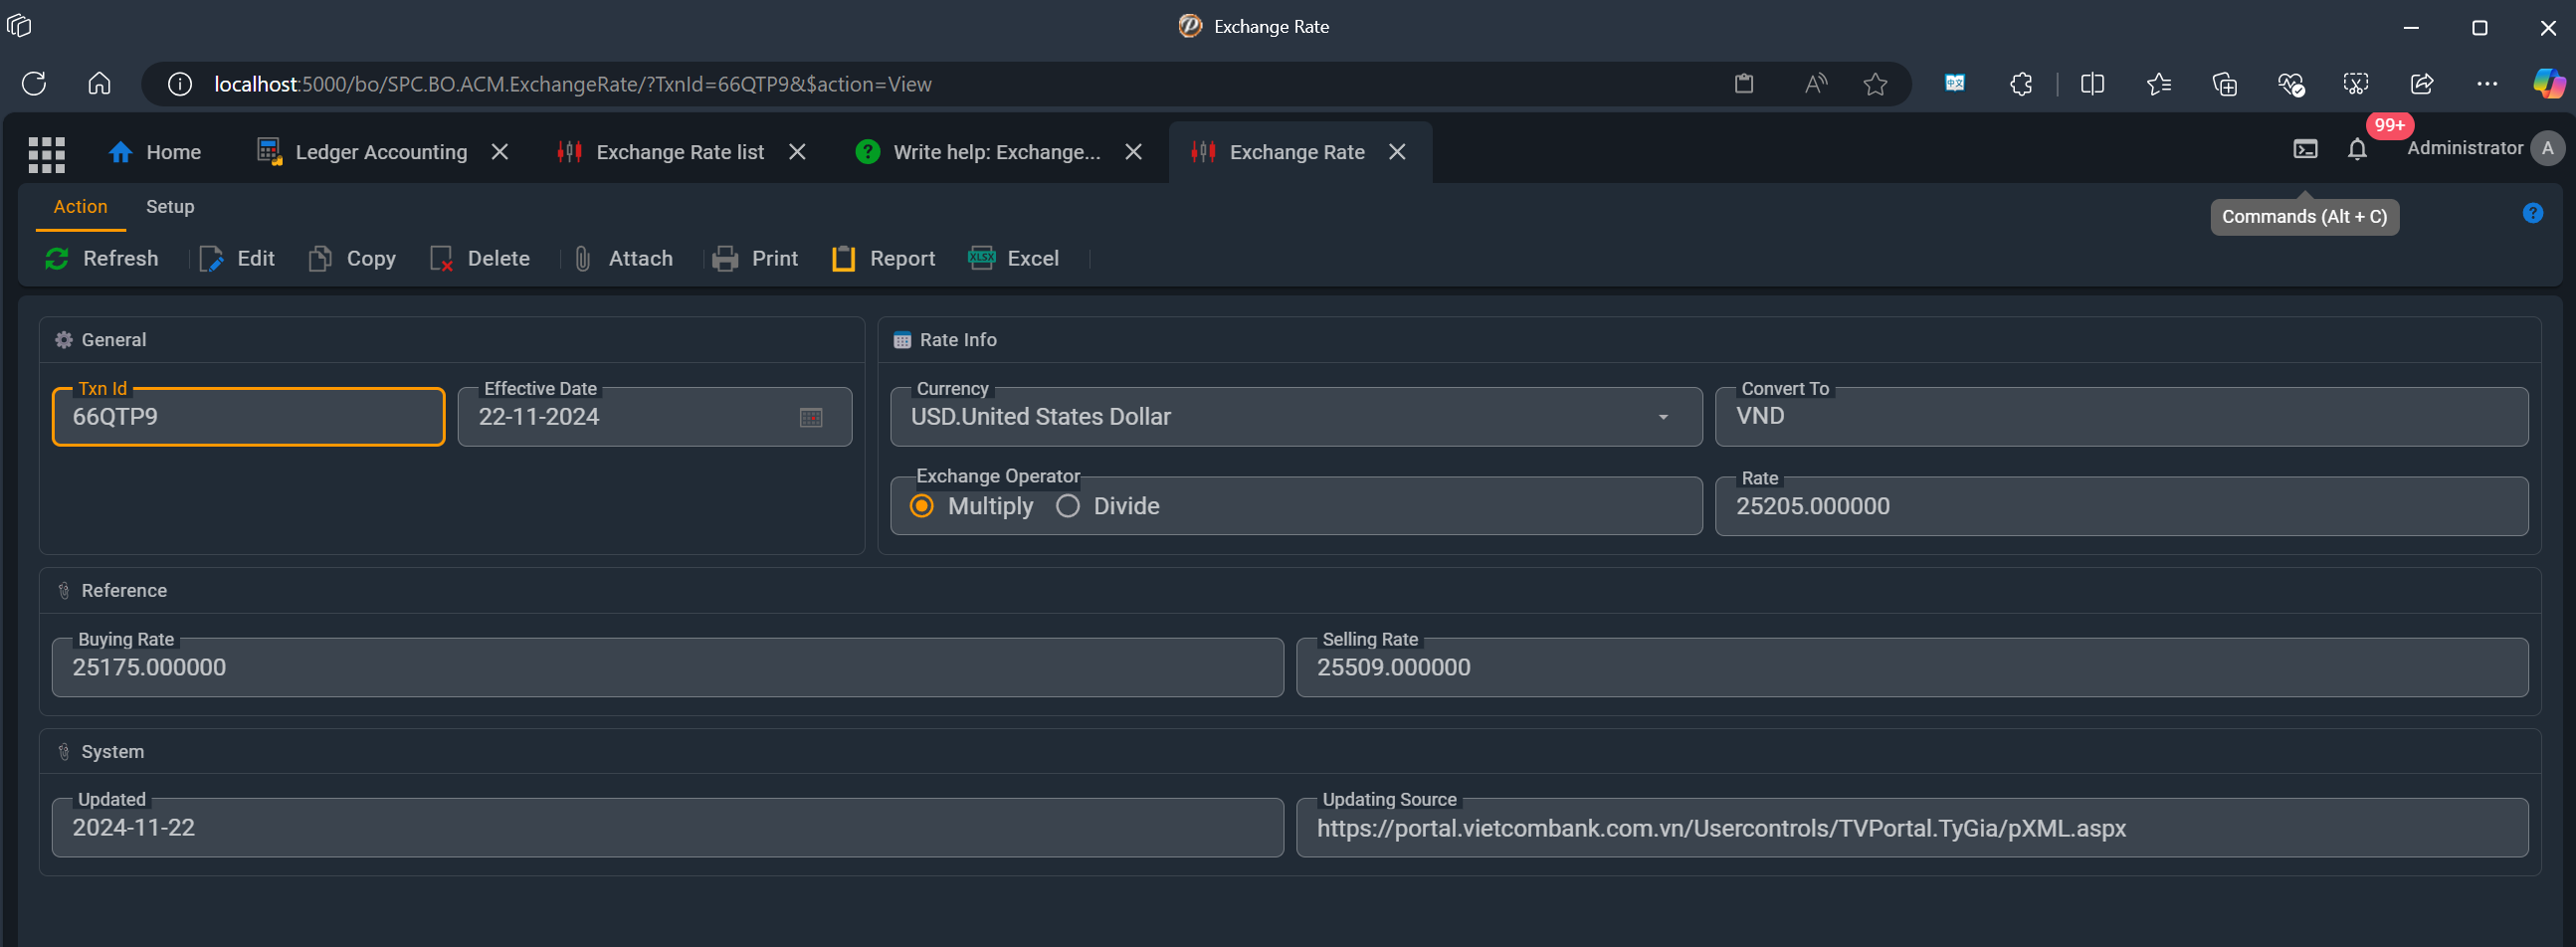This screenshot has height=947, width=2576.
Task: Open the Administrator user avatar
Action: [x=2547, y=148]
